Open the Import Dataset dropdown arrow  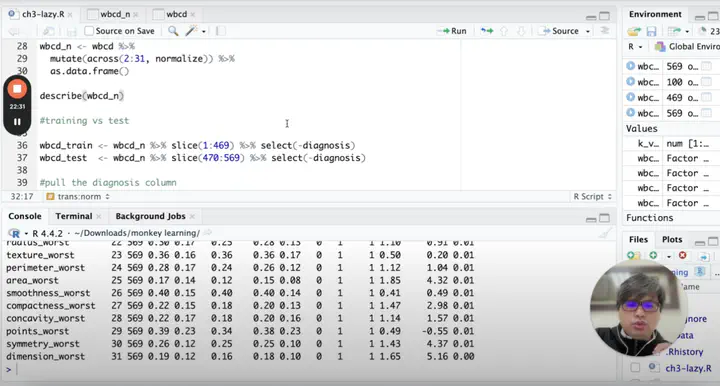[687, 32]
